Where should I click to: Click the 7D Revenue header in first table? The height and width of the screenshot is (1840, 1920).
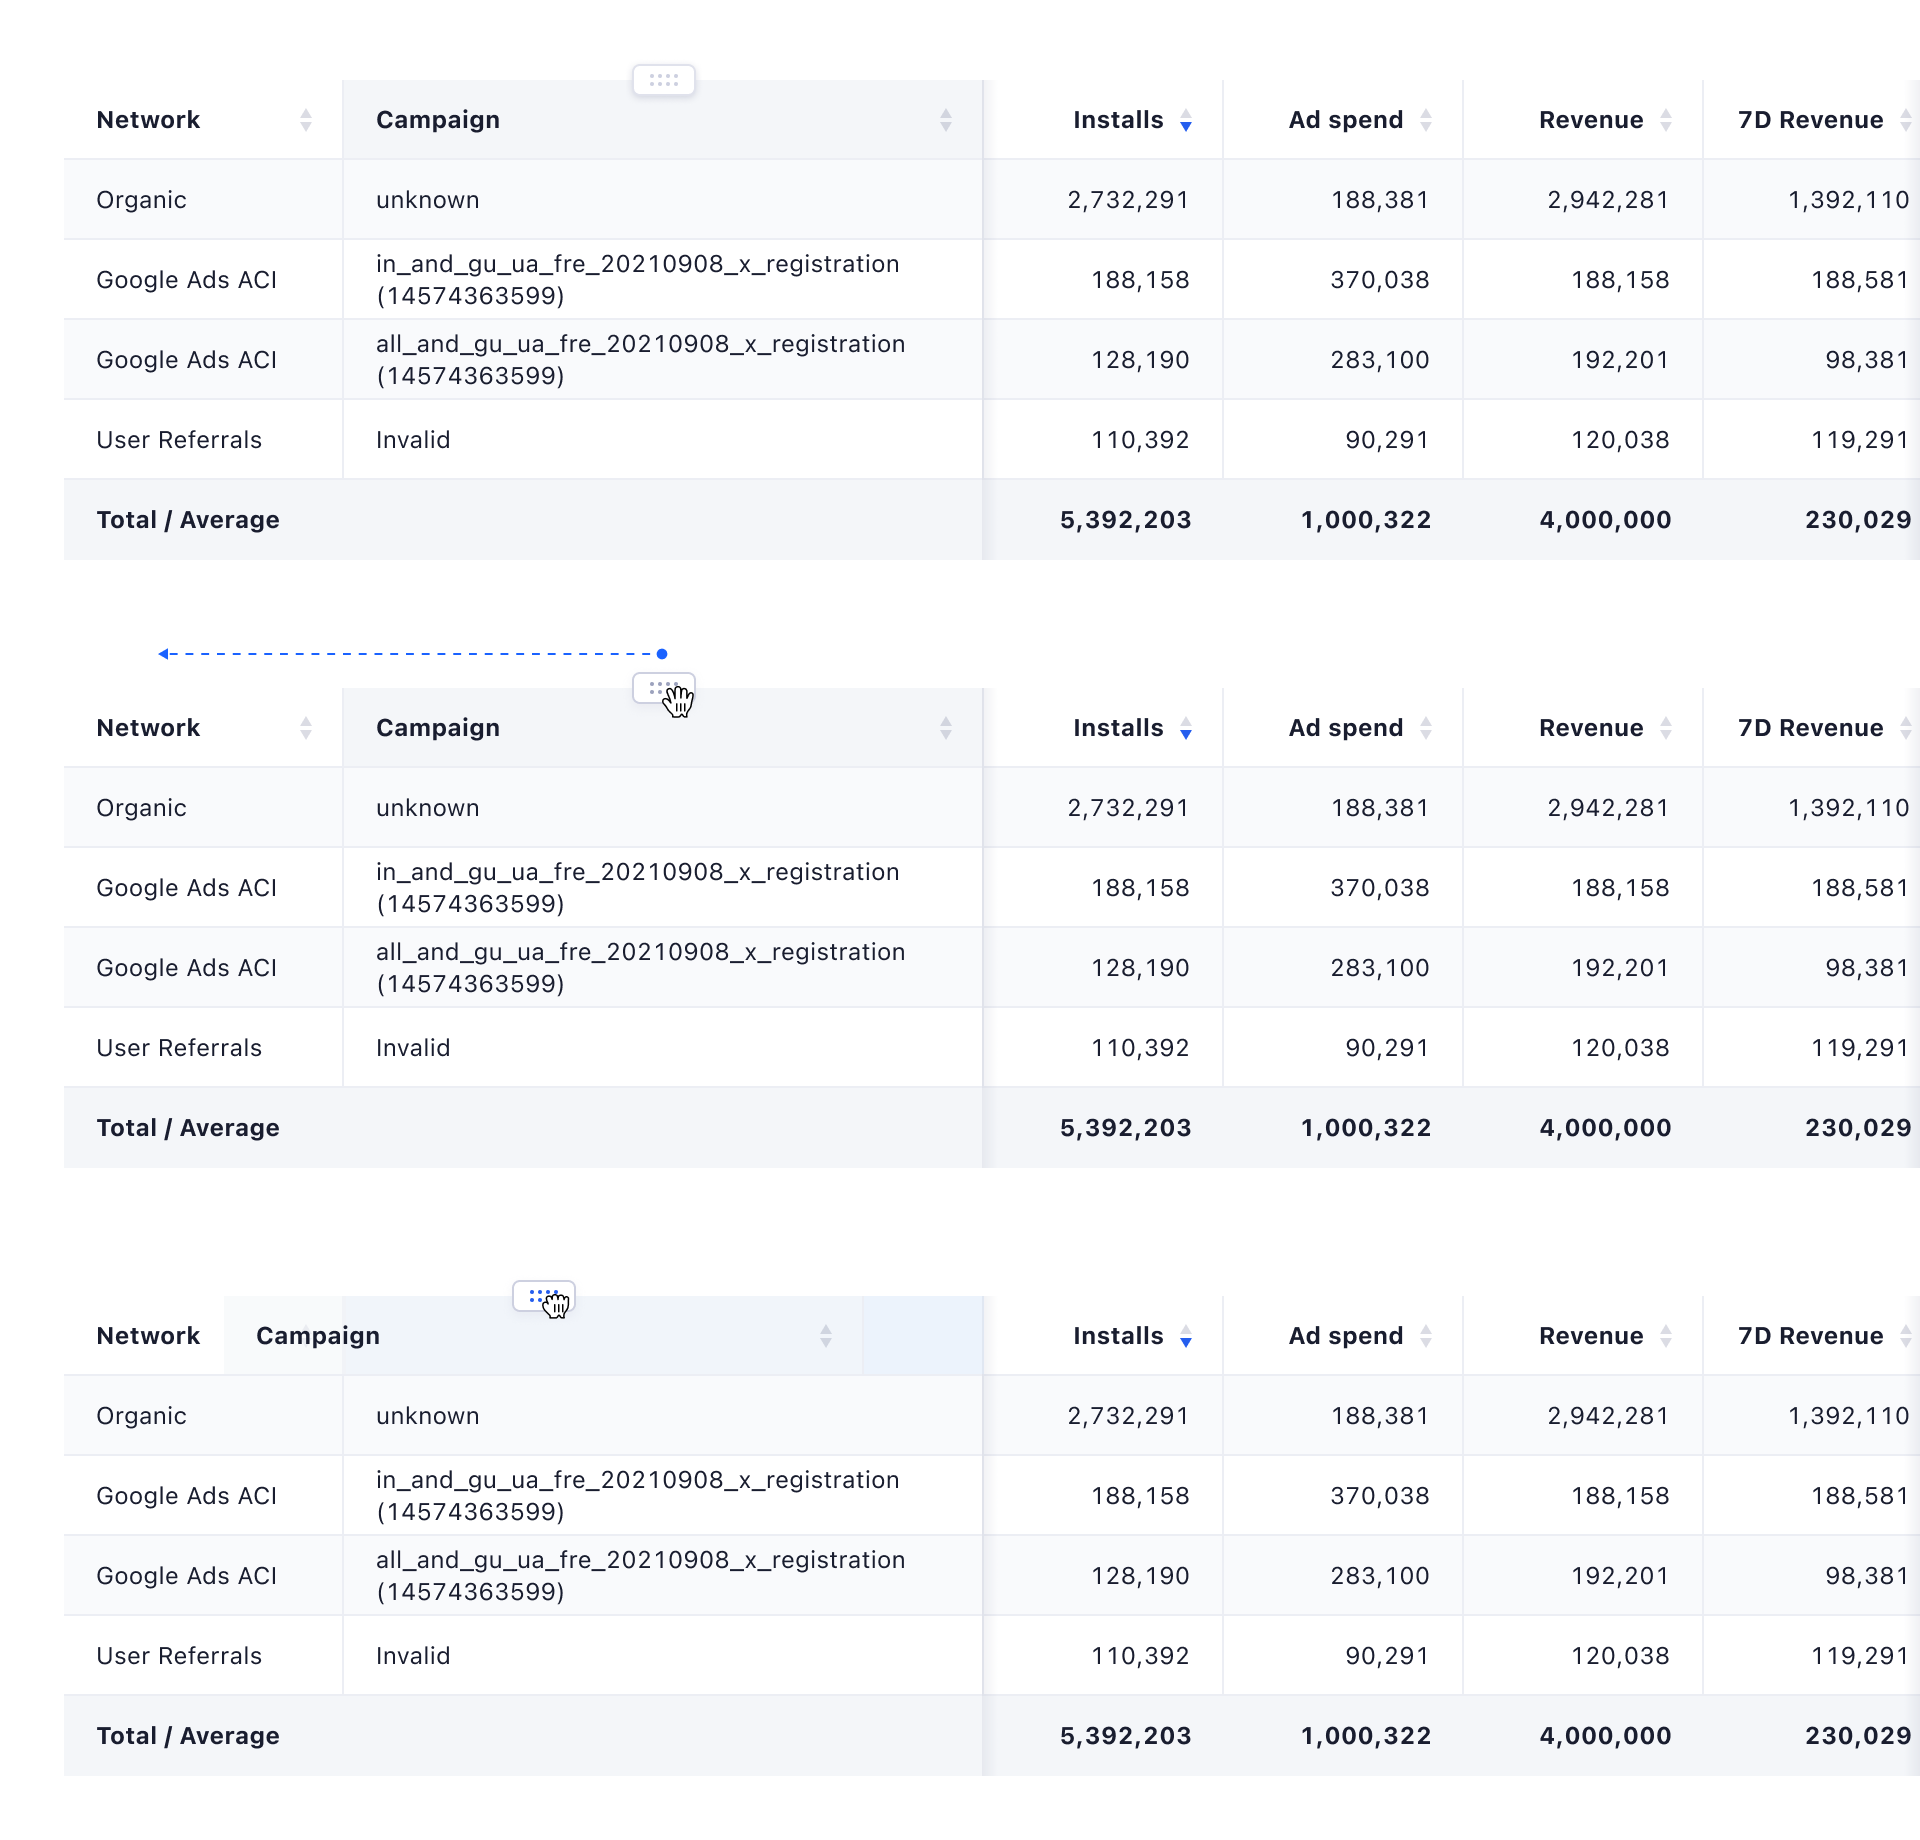[1810, 120]
